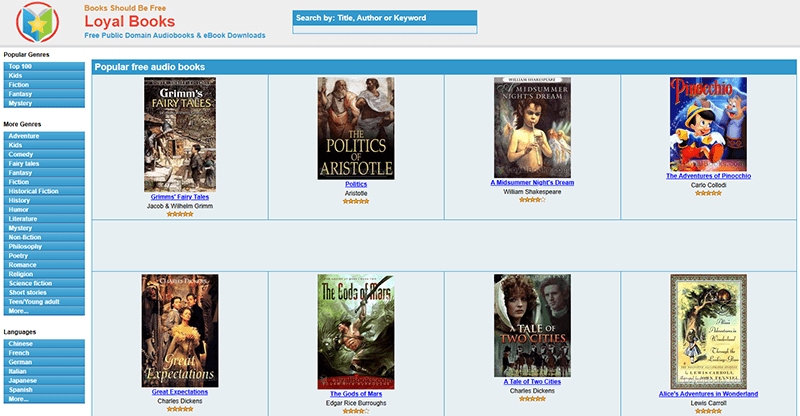Select Fiction under Popular Genres
Image resolution: width=800 pixels, height=416 pixels.
tap(44, 85)
